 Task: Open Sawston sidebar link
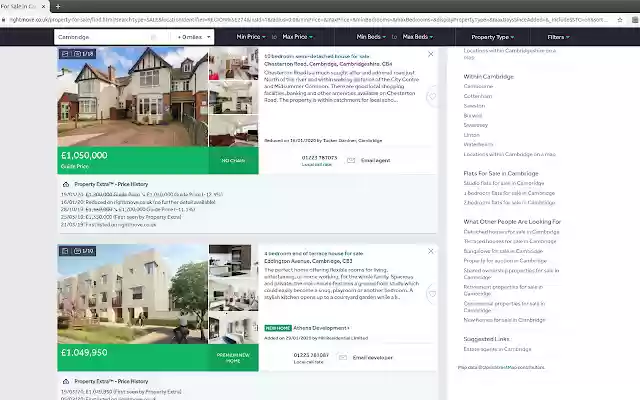474,106
